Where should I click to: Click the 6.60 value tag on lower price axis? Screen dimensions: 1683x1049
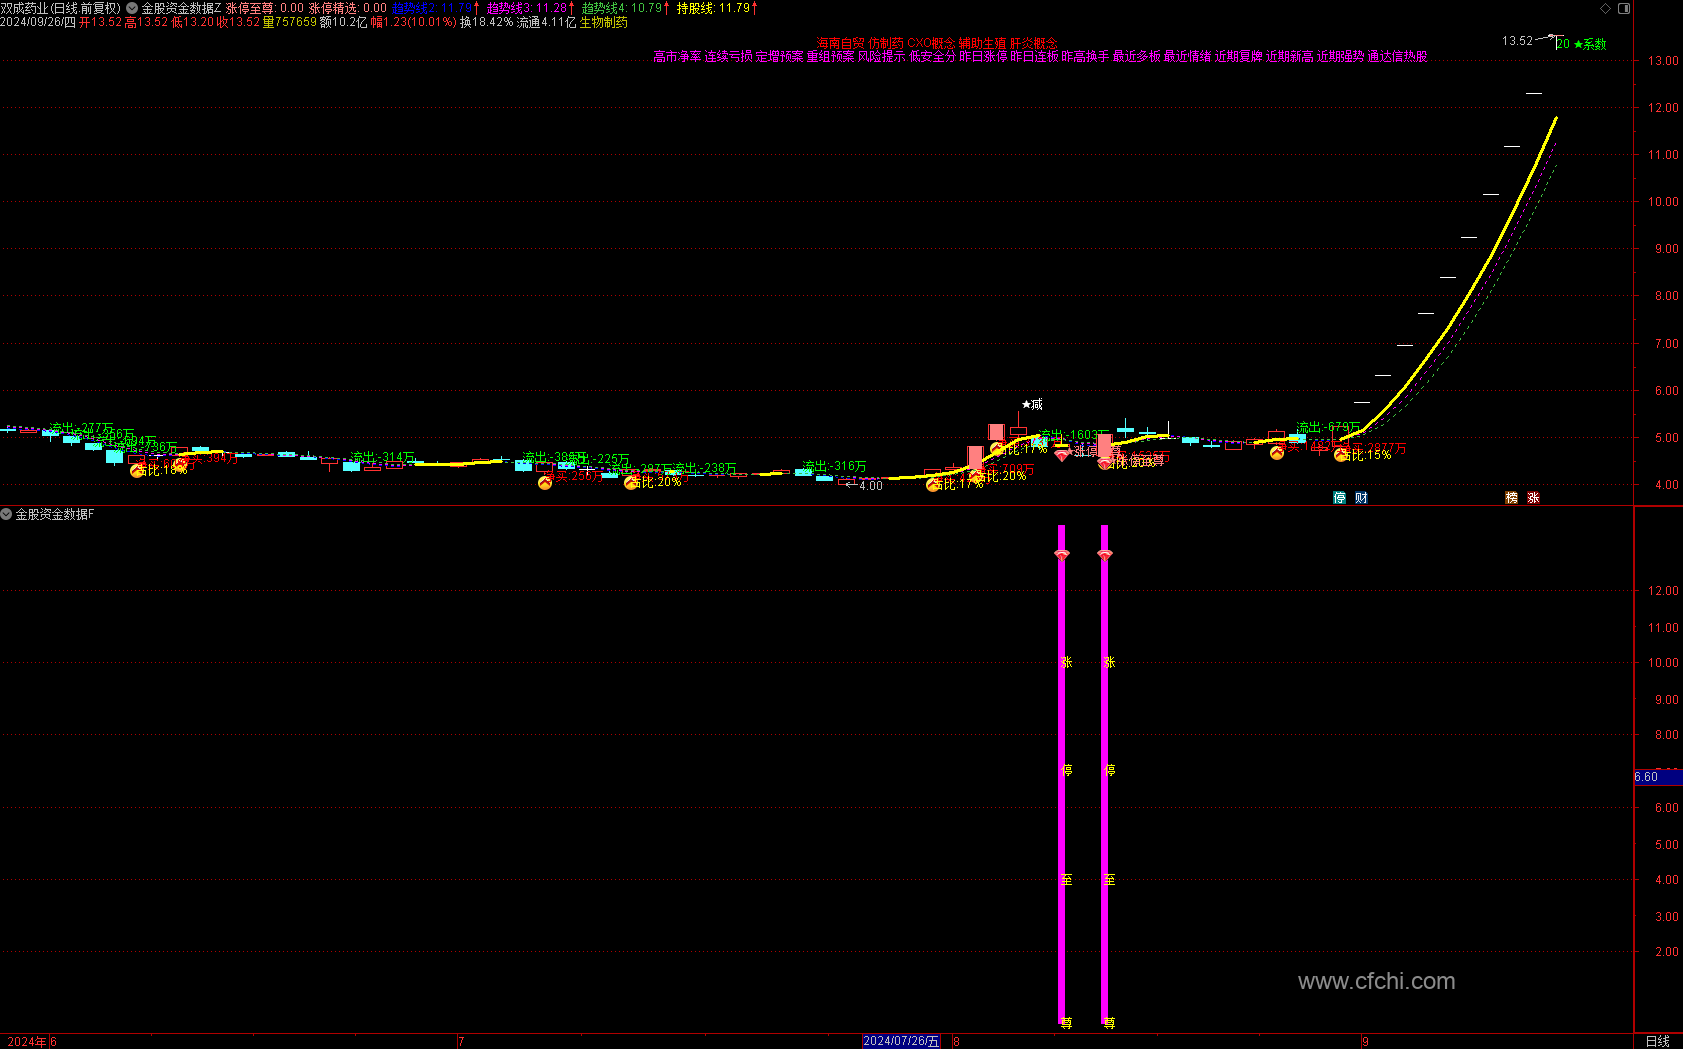1657,777
